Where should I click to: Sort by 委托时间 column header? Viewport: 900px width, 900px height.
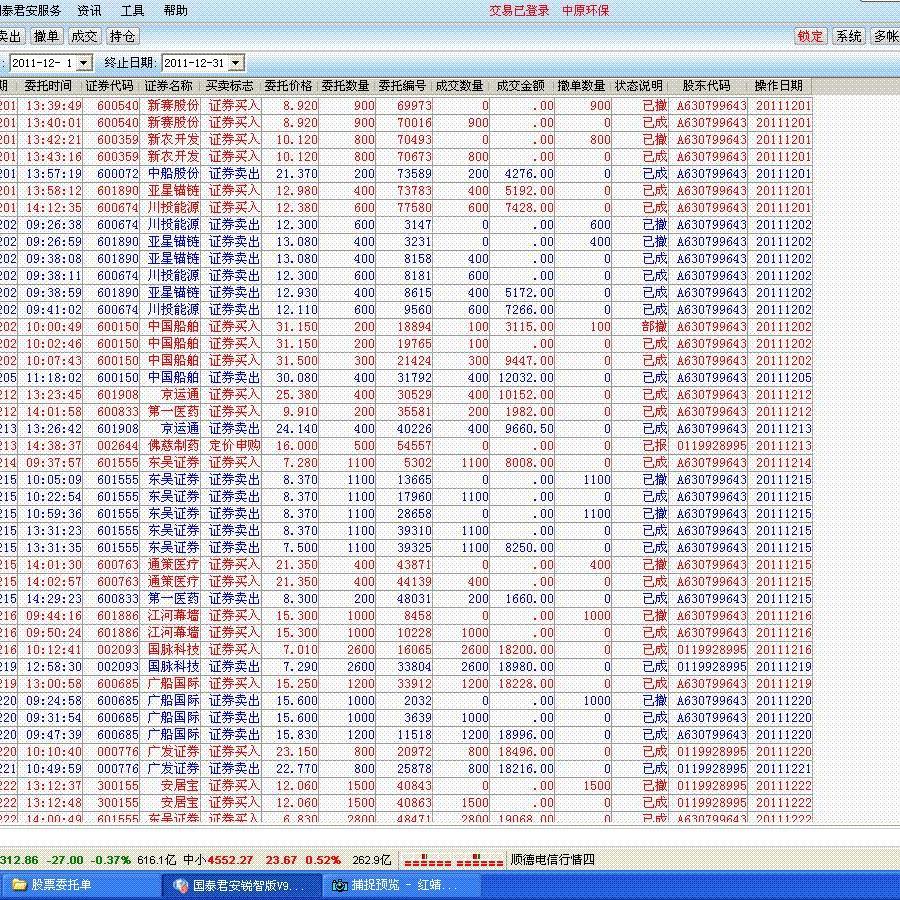[48, 86]
